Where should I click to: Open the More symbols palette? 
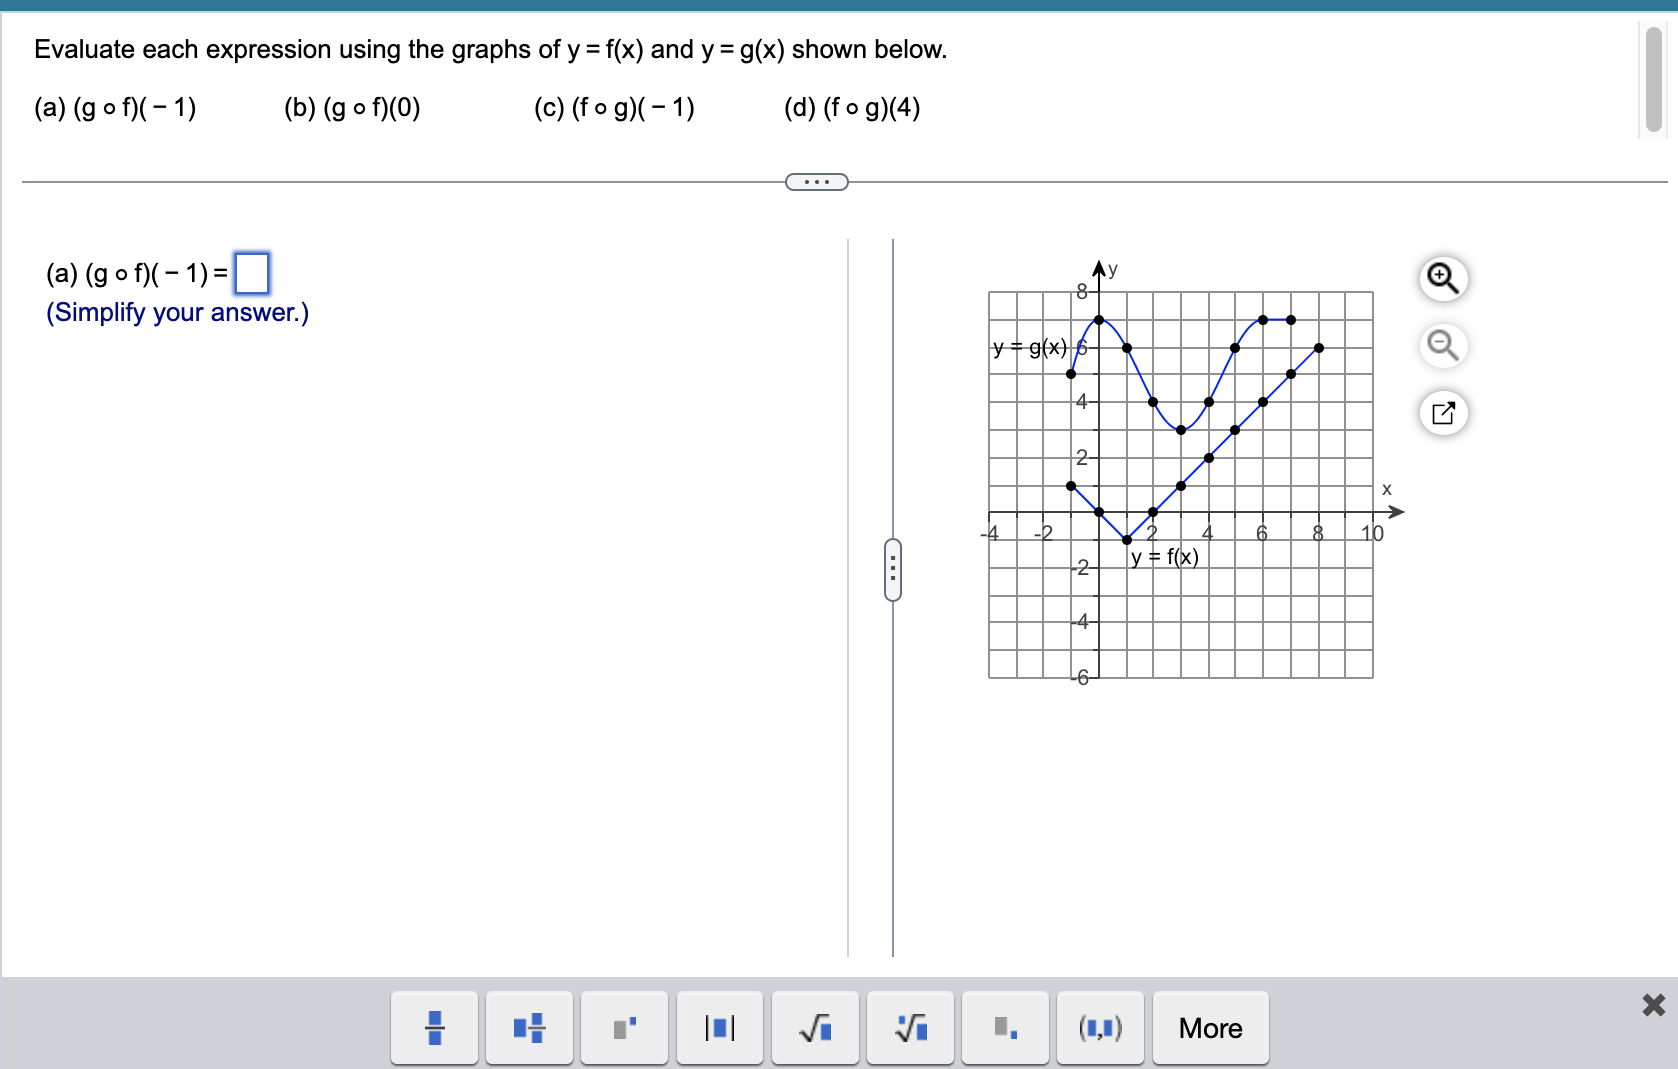pyautogui.click(x=1210, y=1027)
